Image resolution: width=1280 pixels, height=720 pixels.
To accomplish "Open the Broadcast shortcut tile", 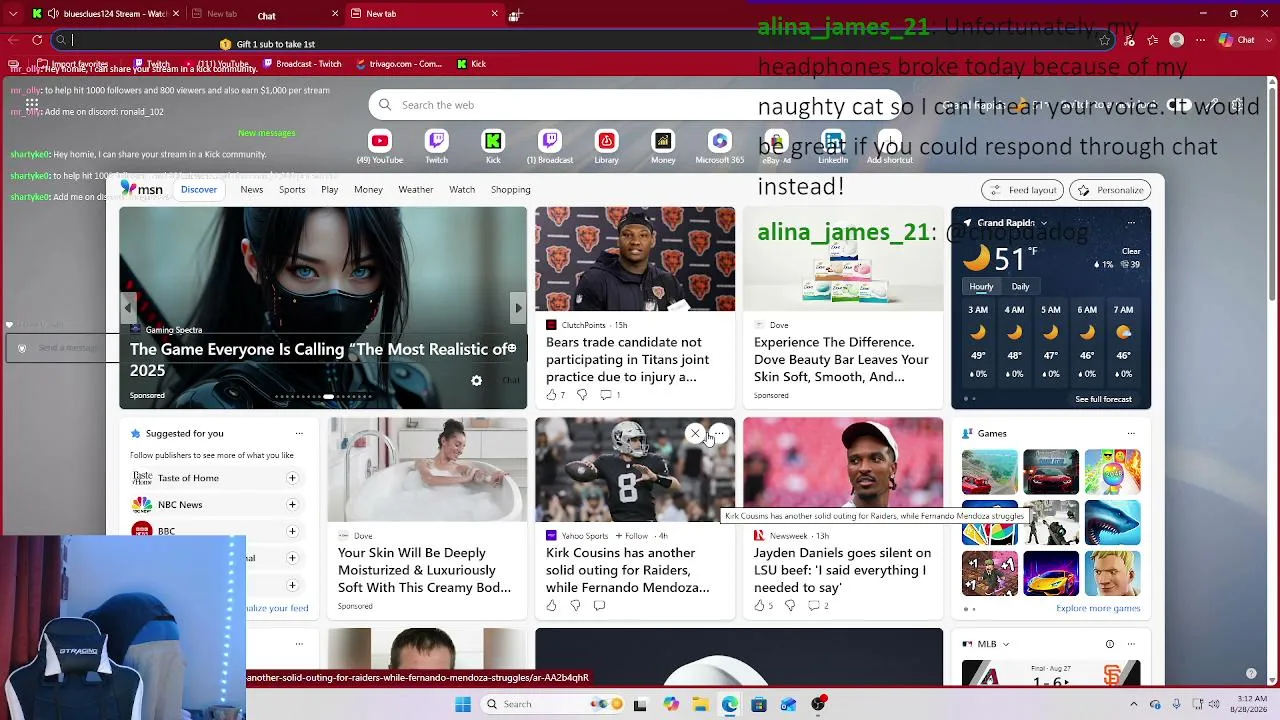I will pyautogui.click(x=550, y=146).
